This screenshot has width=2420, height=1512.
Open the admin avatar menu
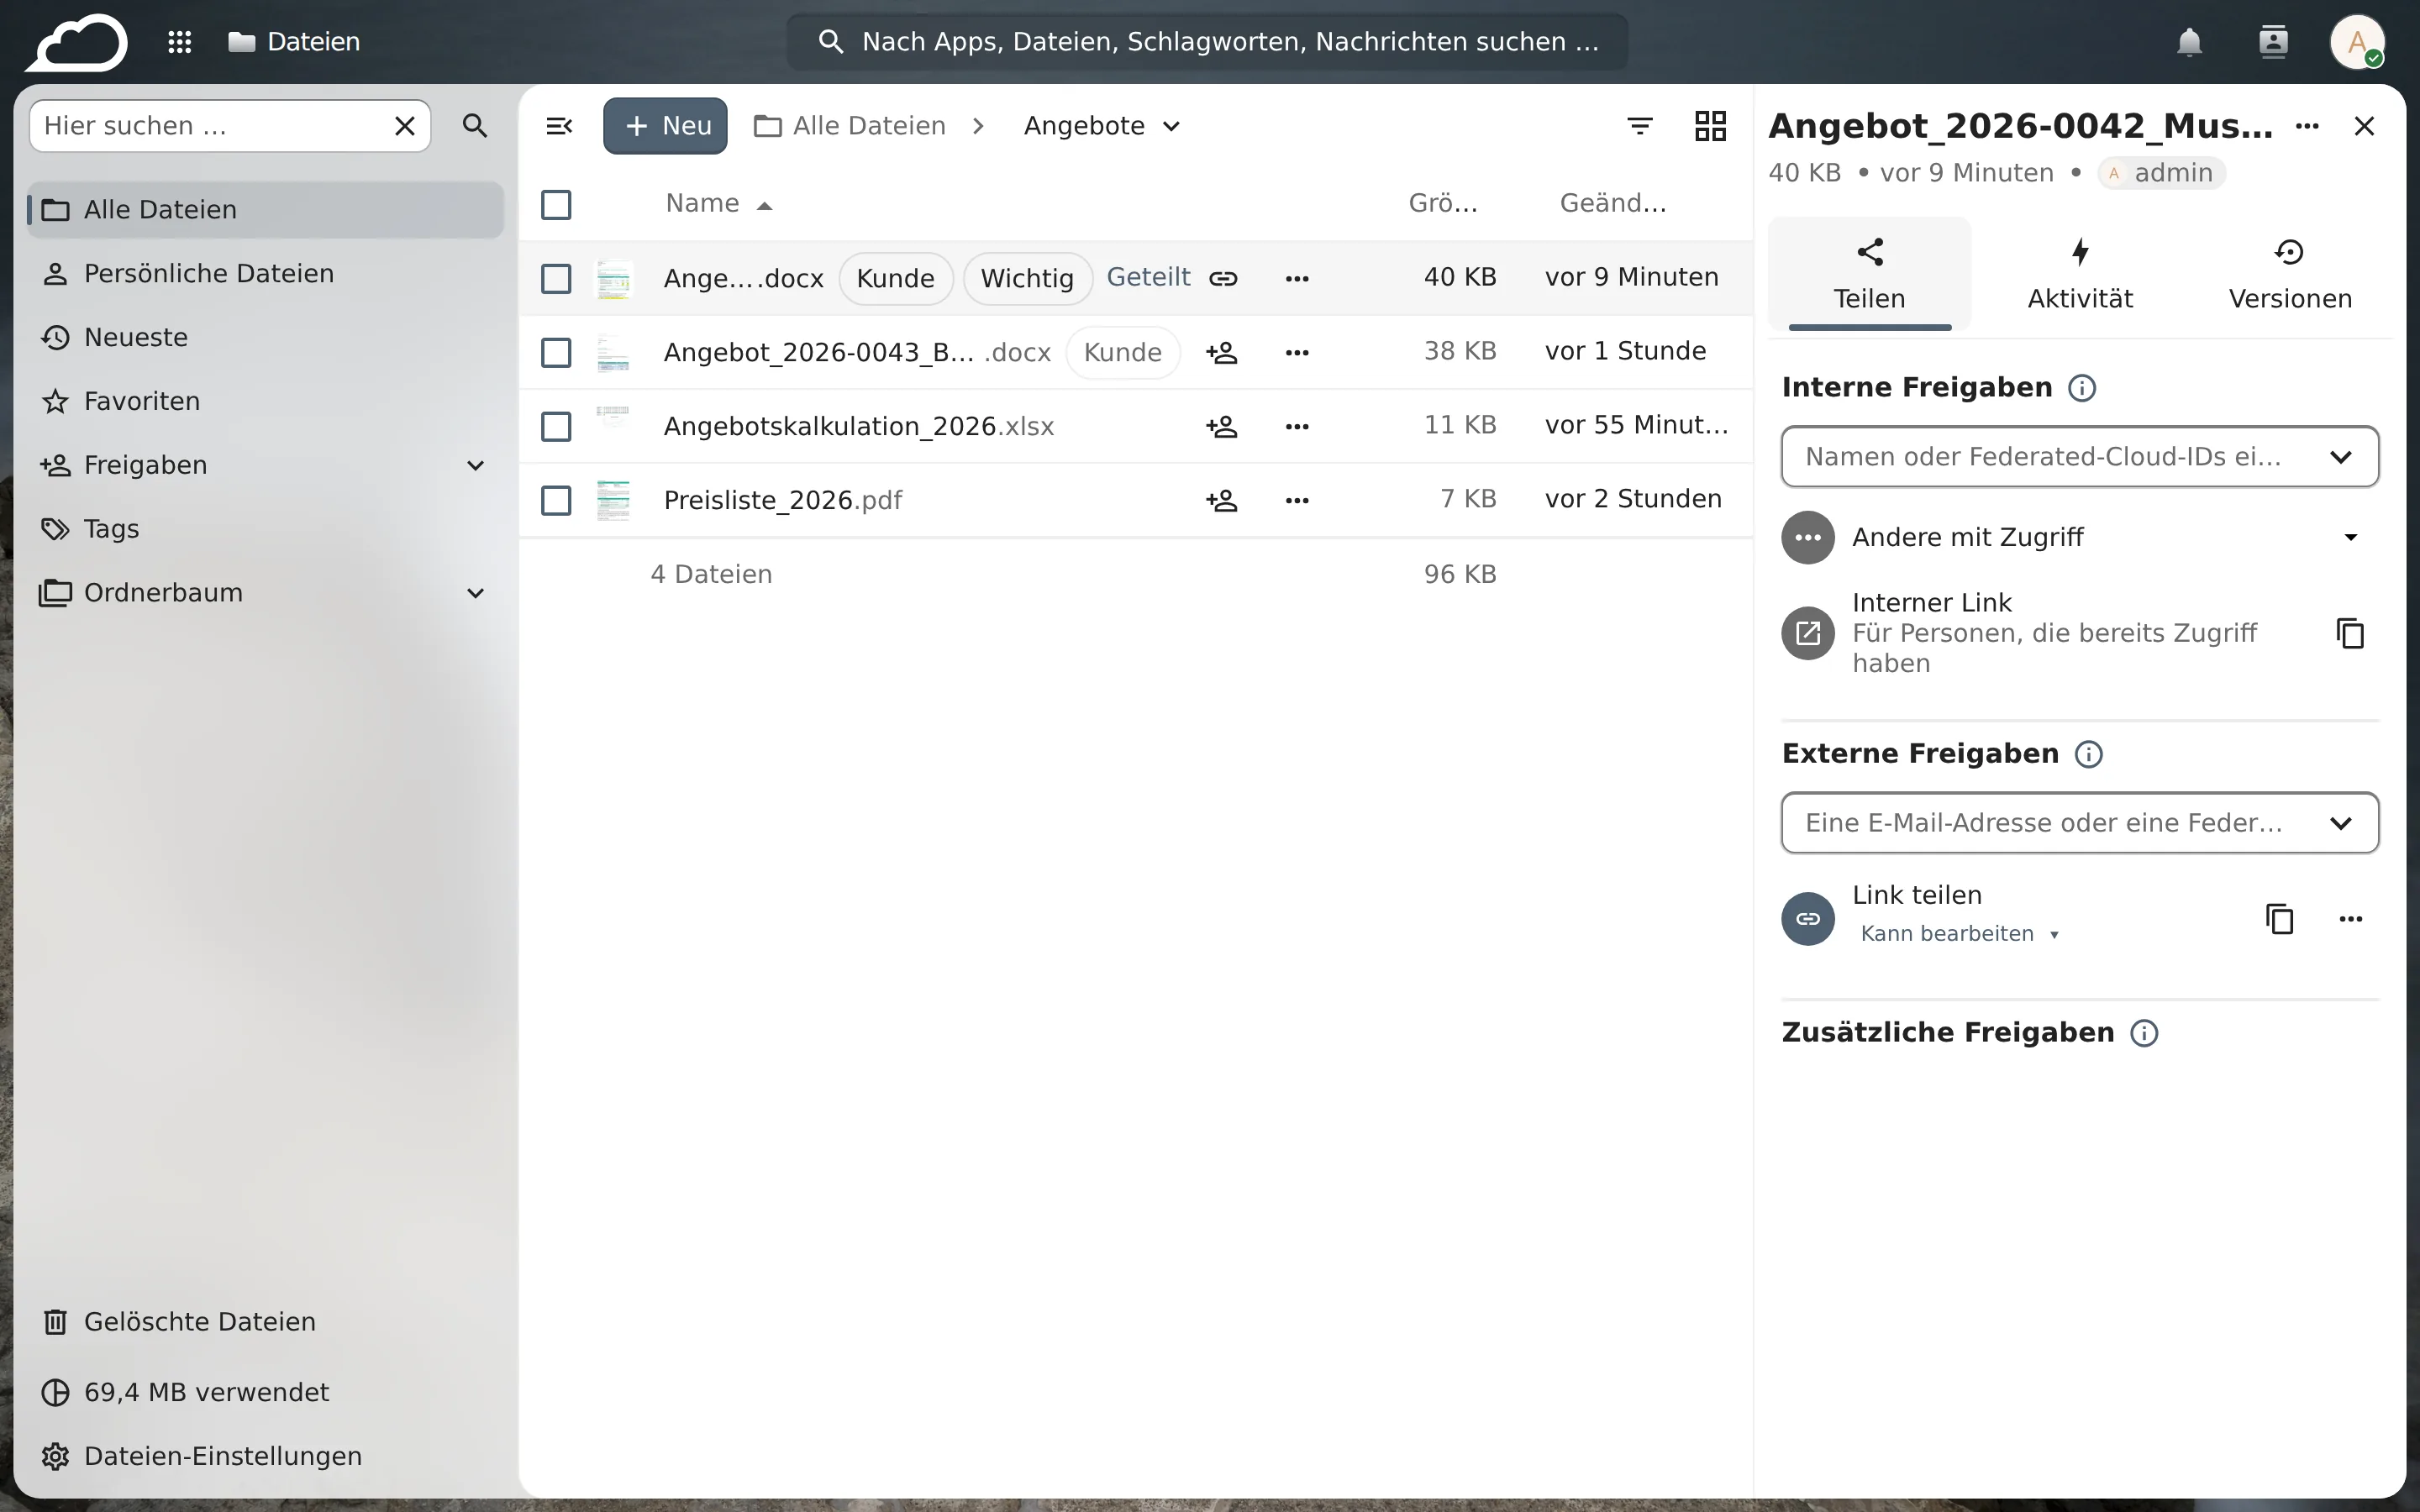pyautogui.click(x=2357, y=42)
